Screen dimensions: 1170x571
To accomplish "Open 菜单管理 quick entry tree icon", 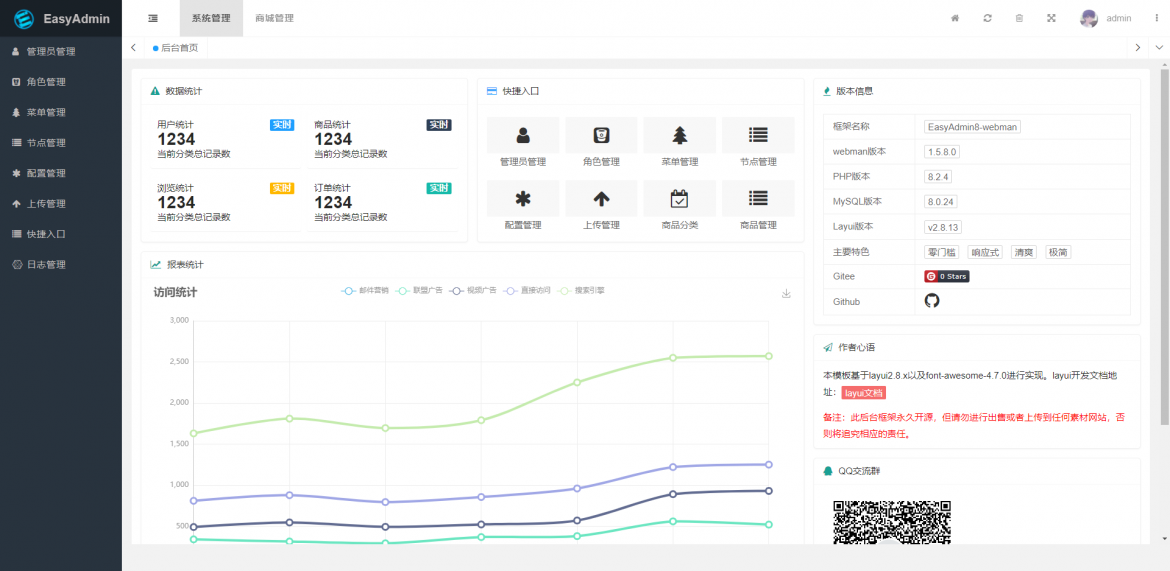I will point(680,135).
